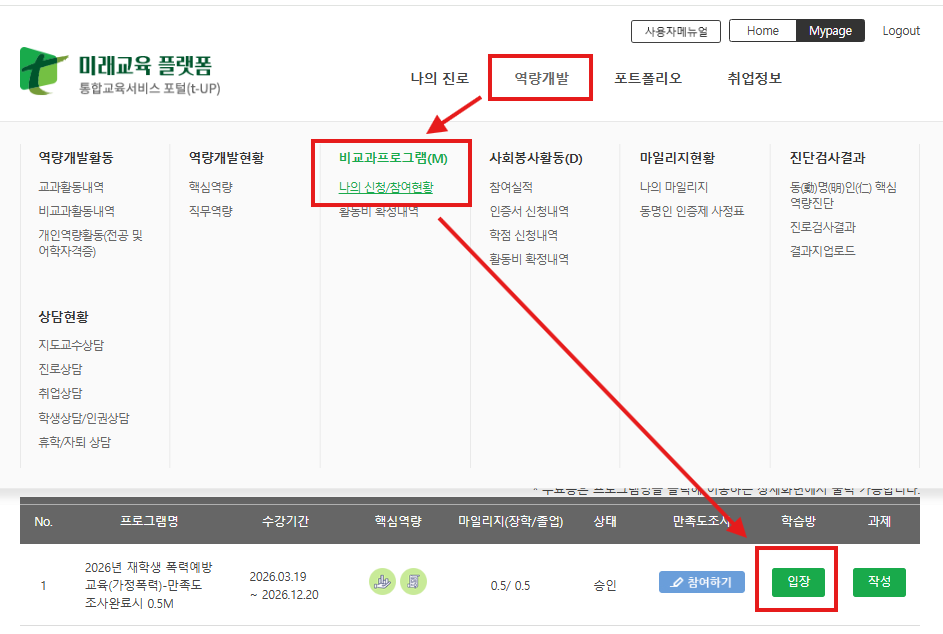Open the 포트폴리오 menu

[648, 78]
